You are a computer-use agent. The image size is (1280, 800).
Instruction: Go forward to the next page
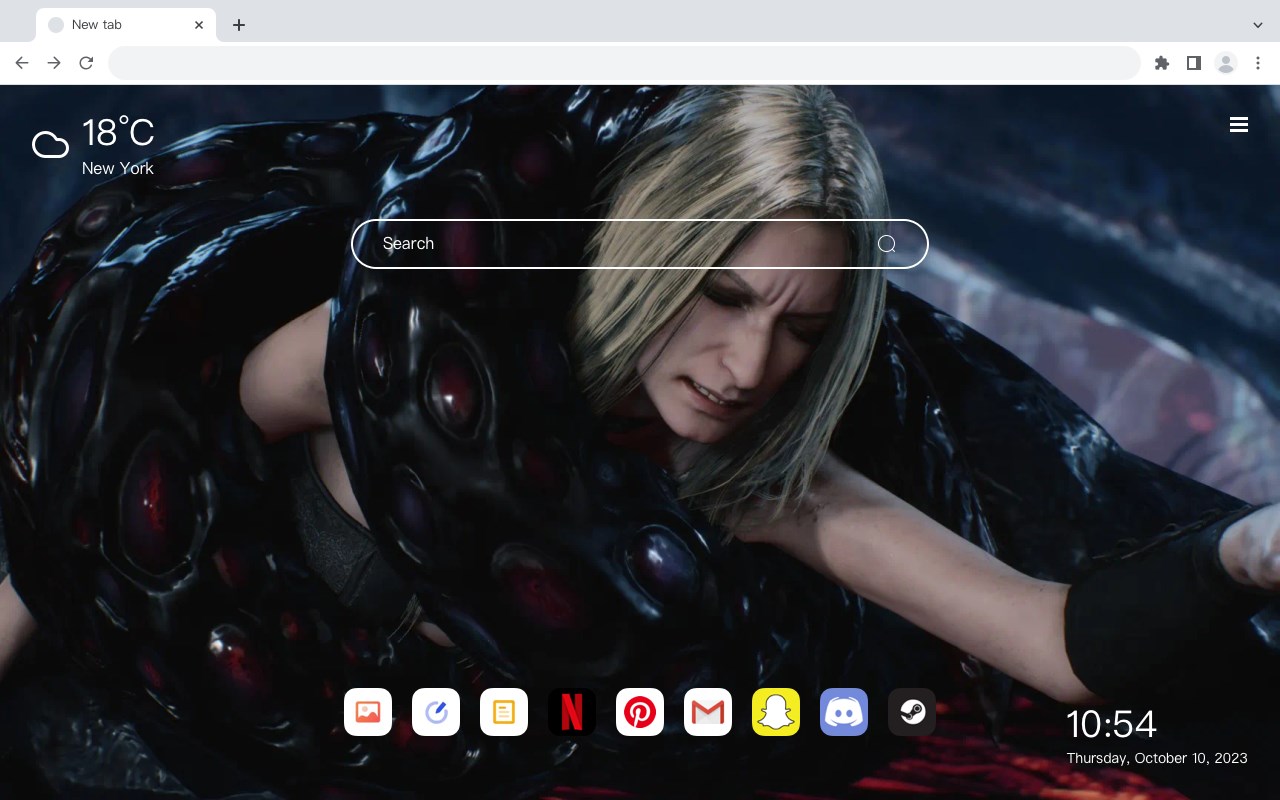coord(54,63)
